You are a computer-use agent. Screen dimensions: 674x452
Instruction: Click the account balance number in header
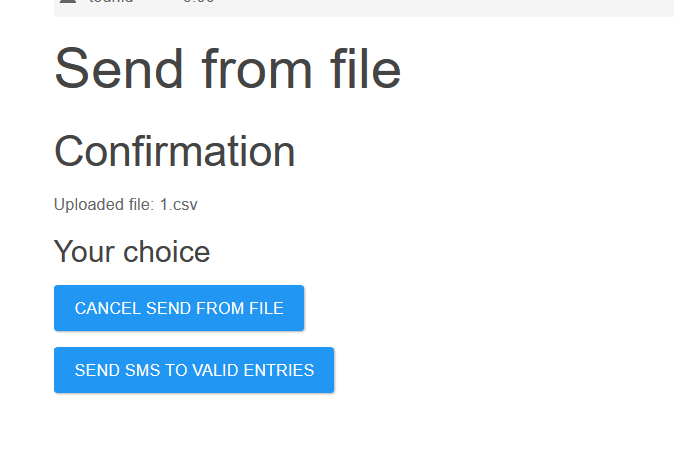[x=198, y=2]
